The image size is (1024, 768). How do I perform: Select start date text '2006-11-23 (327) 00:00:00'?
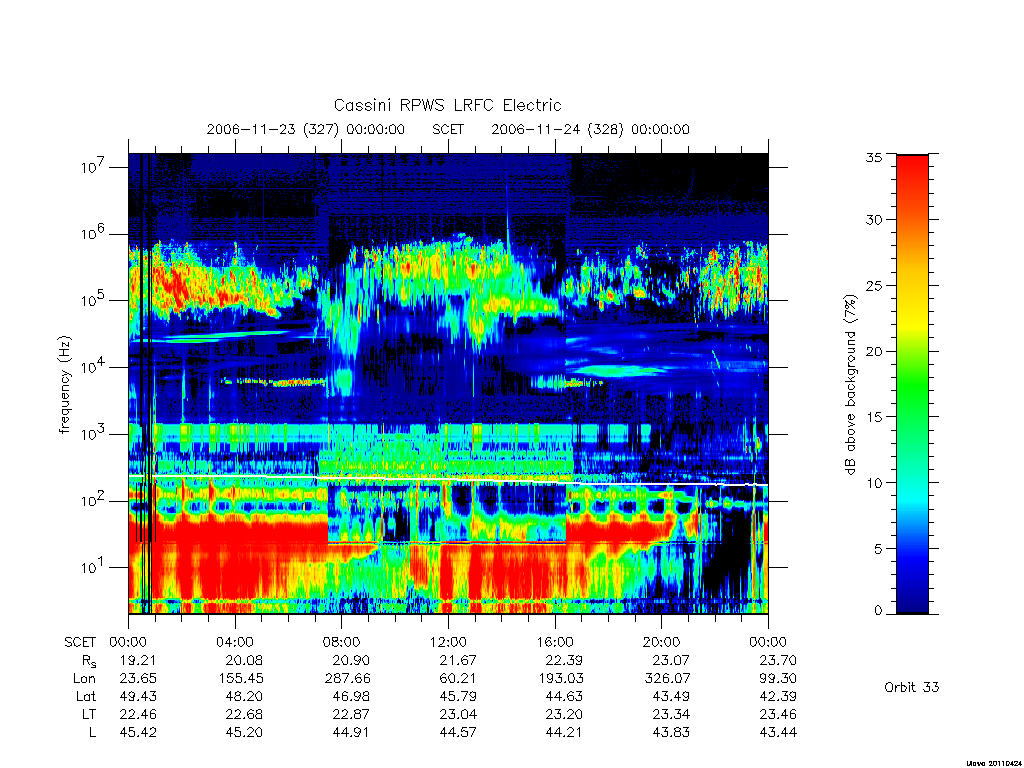306,129
